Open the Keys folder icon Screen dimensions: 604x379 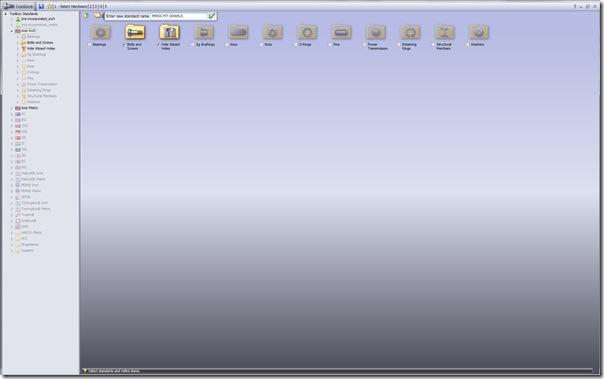coord(238,32)
